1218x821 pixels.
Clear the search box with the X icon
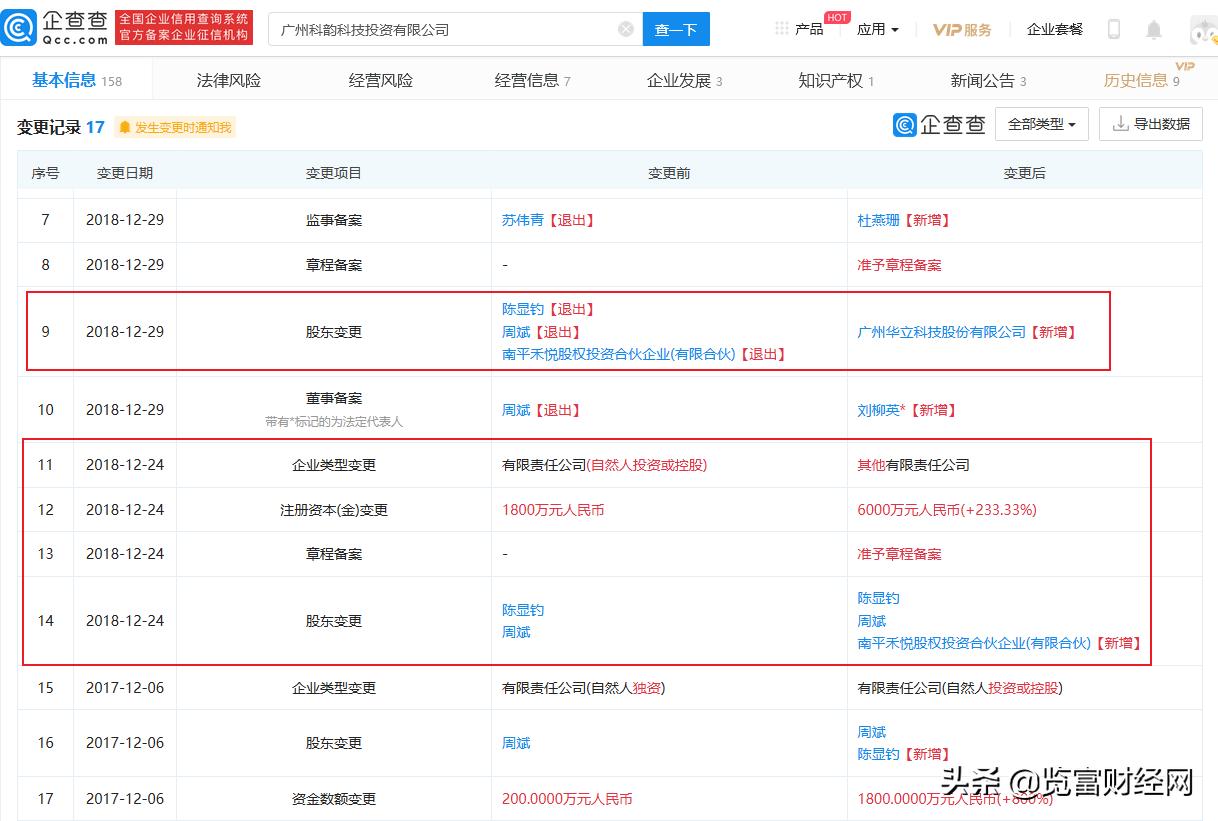click(x=626, y=29)
